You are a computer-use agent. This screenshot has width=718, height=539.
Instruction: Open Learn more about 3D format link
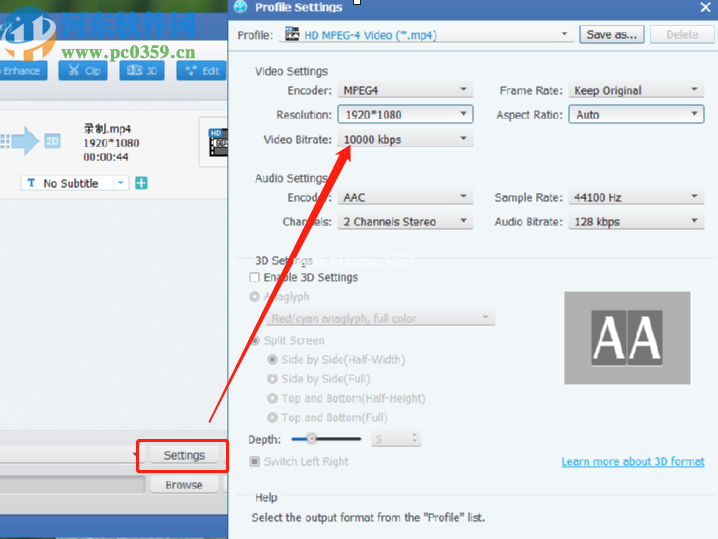pos(632,462)
